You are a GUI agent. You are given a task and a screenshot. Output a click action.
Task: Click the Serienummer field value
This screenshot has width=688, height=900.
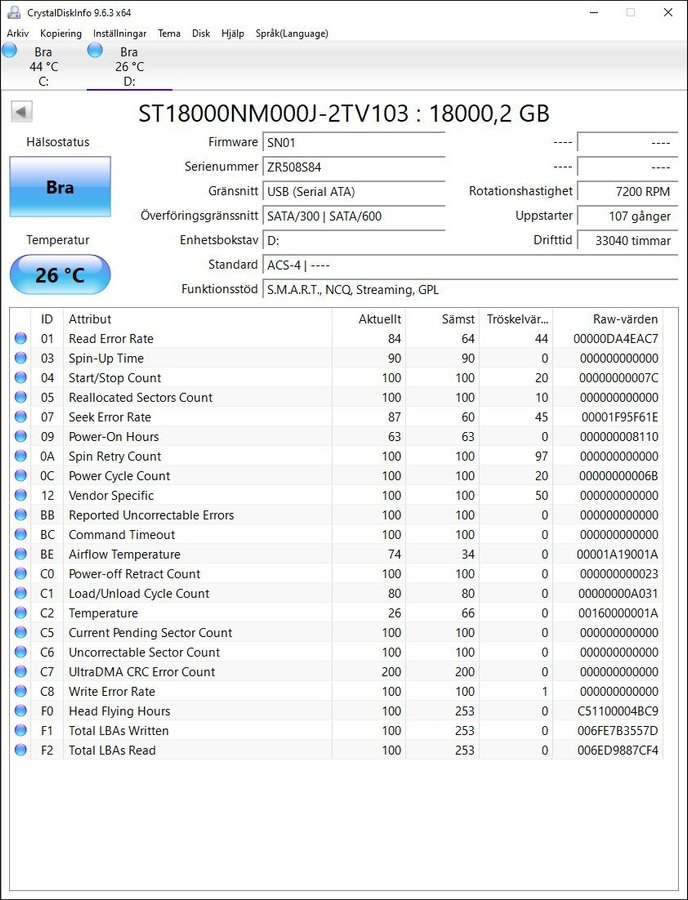coord(353,167)
